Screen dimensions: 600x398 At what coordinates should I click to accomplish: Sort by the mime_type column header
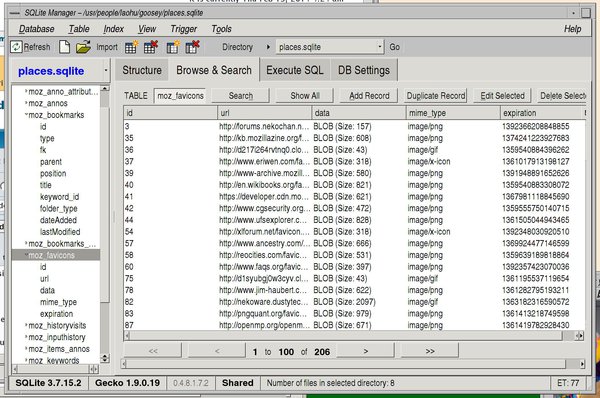(x=453, y=113)
